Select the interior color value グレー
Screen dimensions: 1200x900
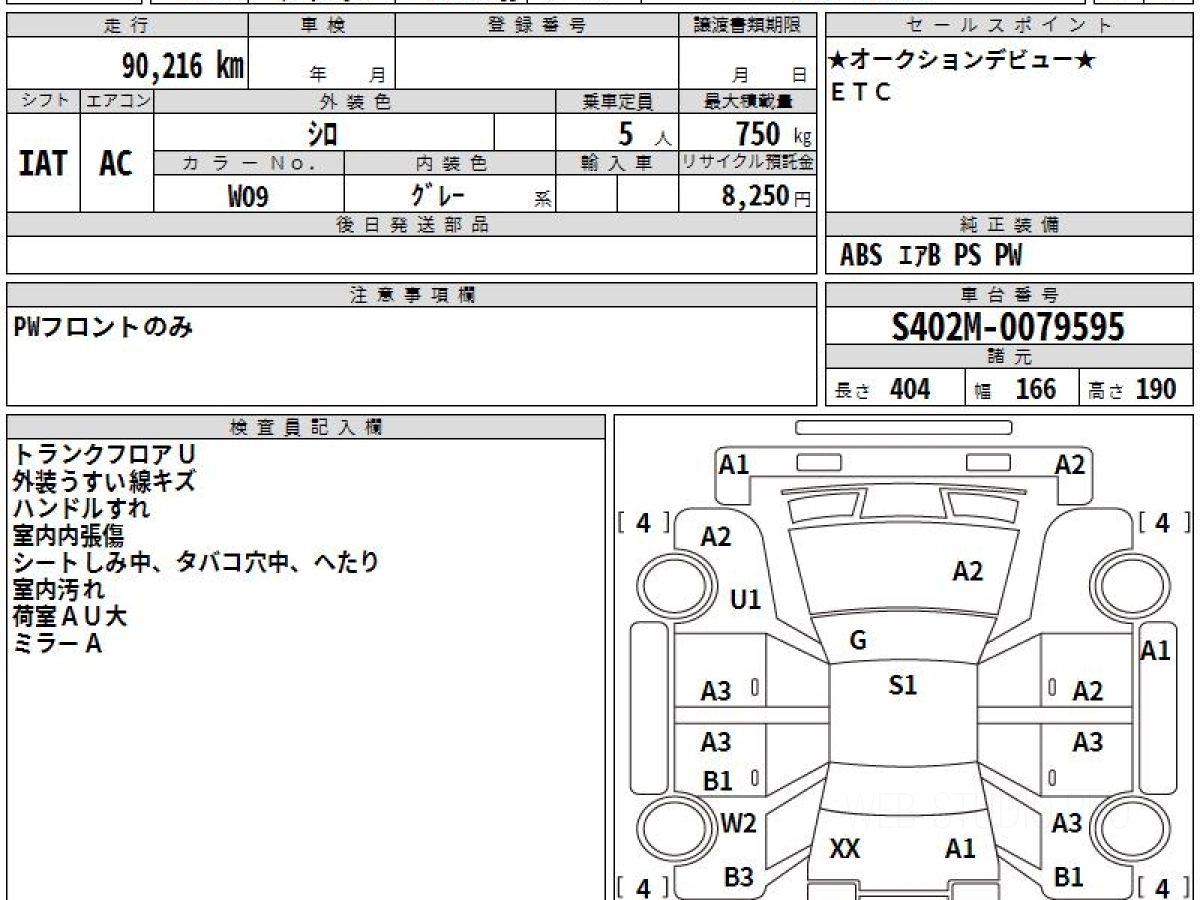(438, 193)
